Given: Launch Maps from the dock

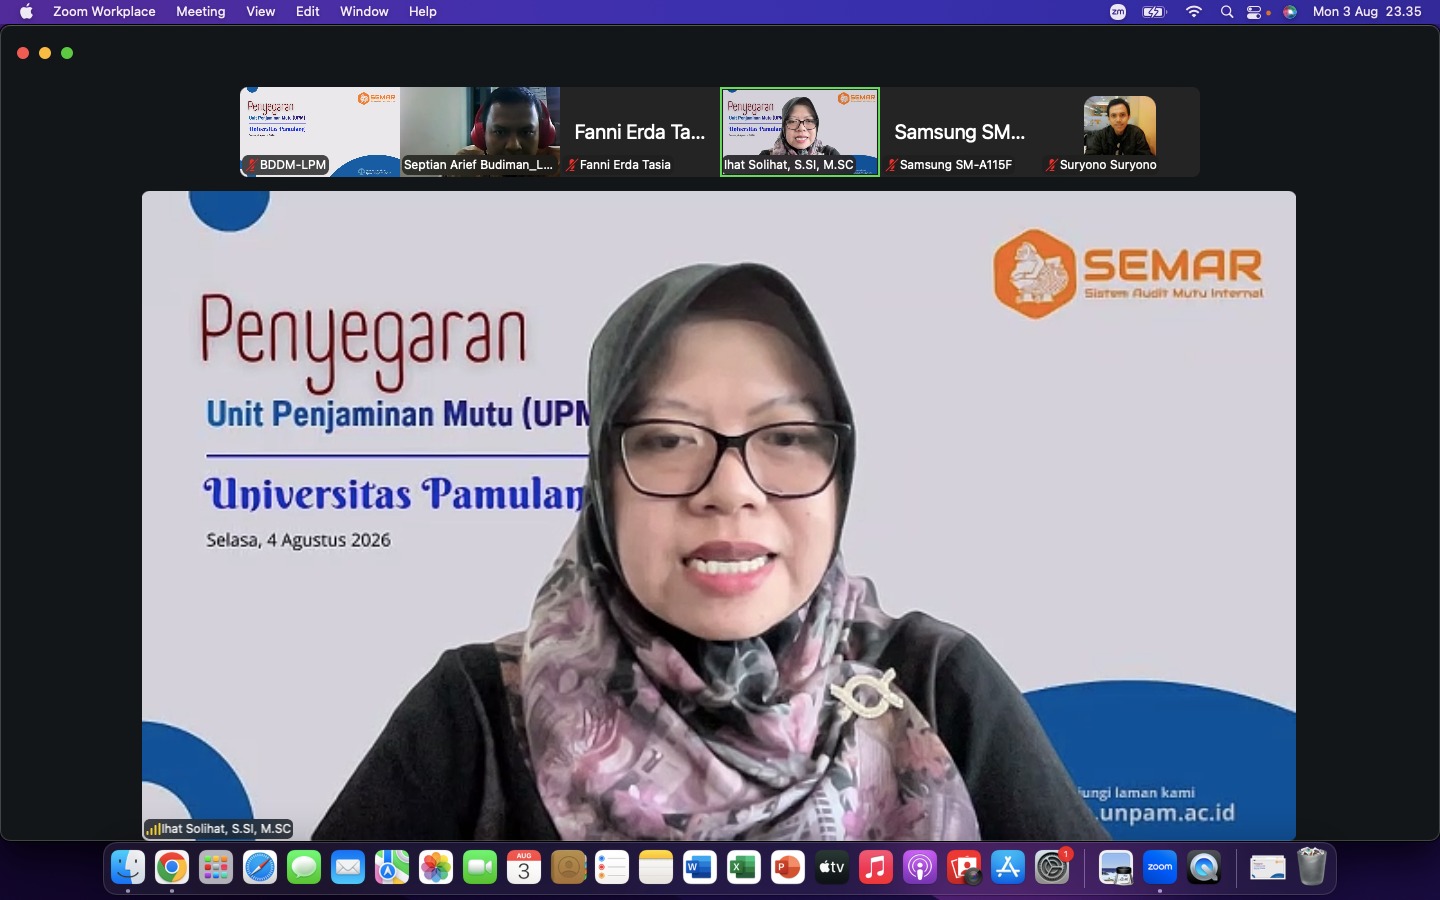Looking at the screenshot, I should (392, 868).
